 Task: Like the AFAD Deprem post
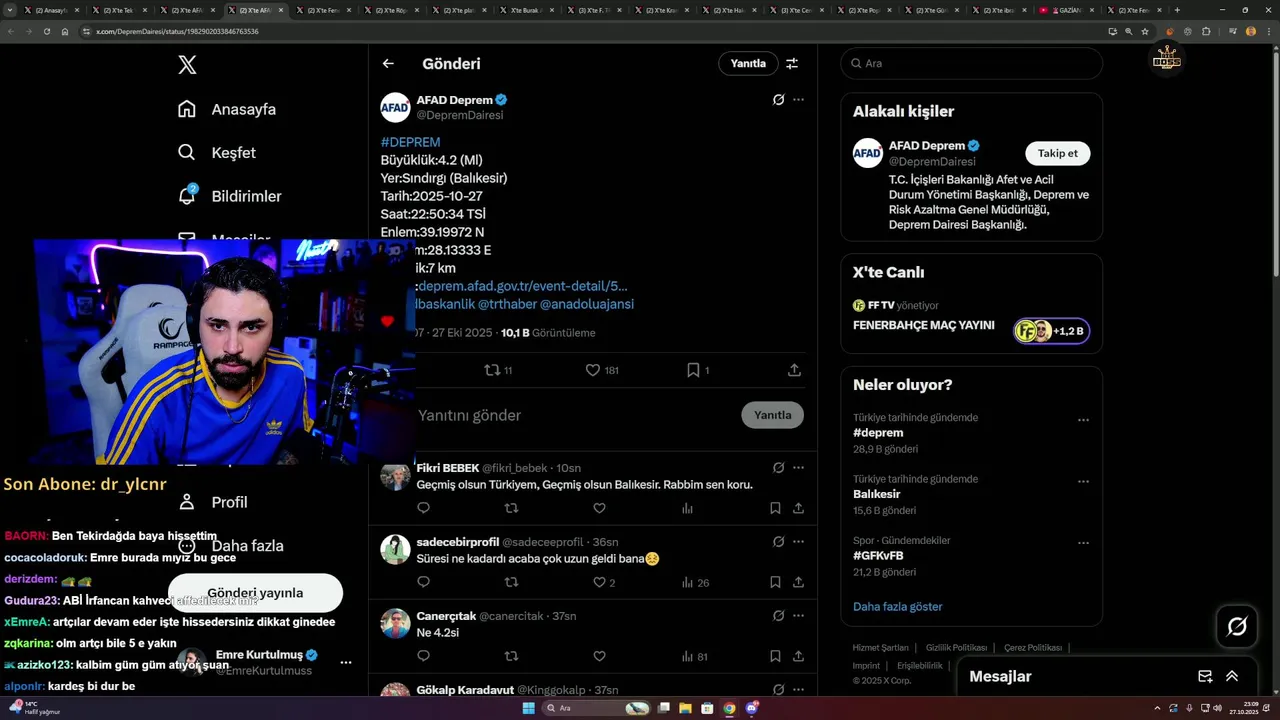tap(592, 370)
